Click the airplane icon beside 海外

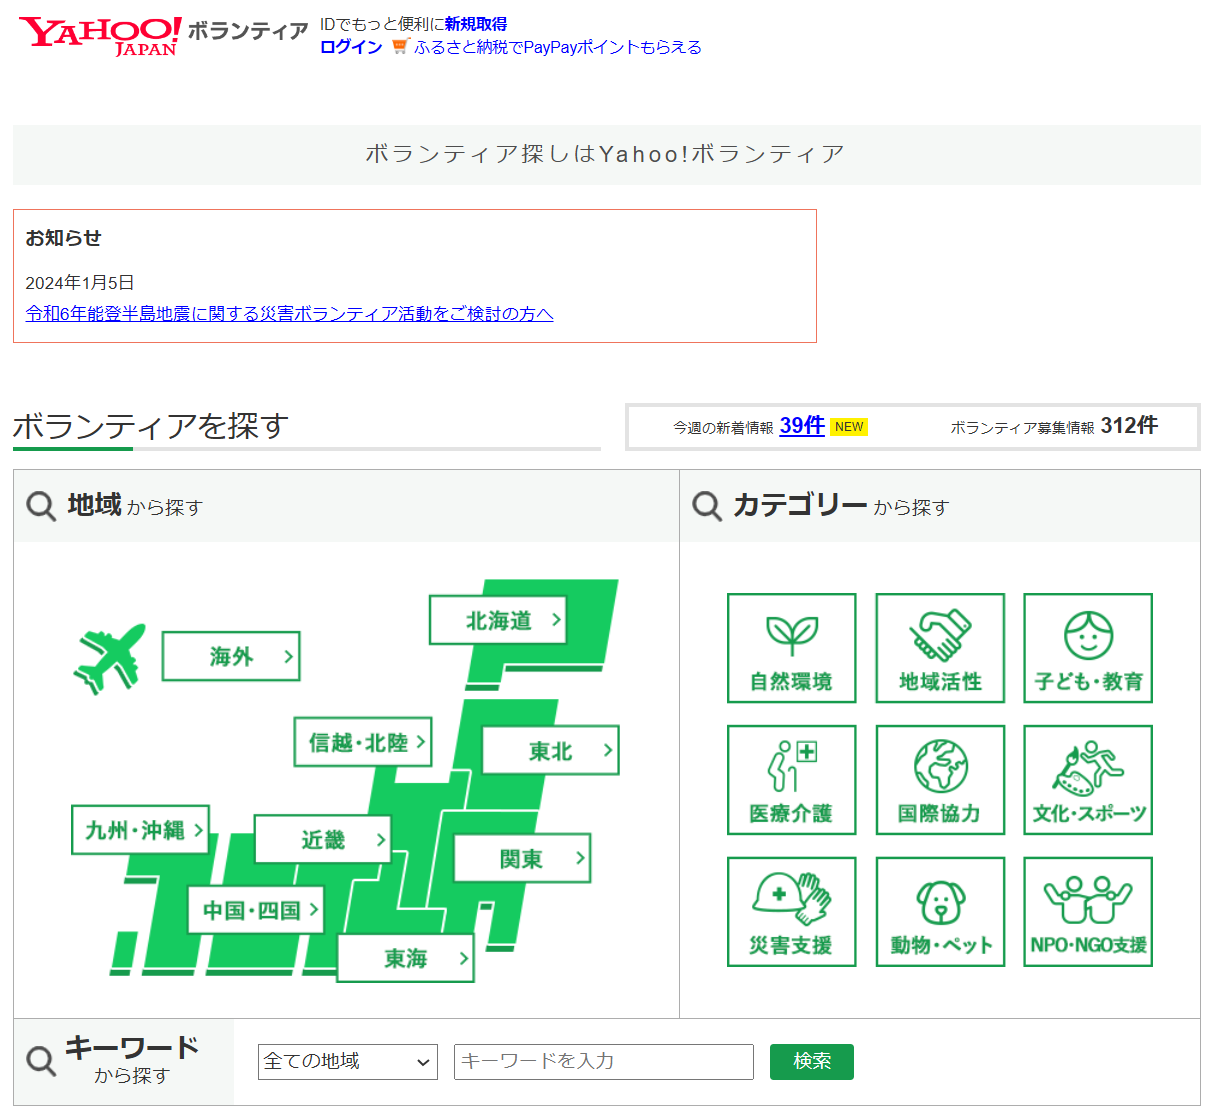click(110, 658)
